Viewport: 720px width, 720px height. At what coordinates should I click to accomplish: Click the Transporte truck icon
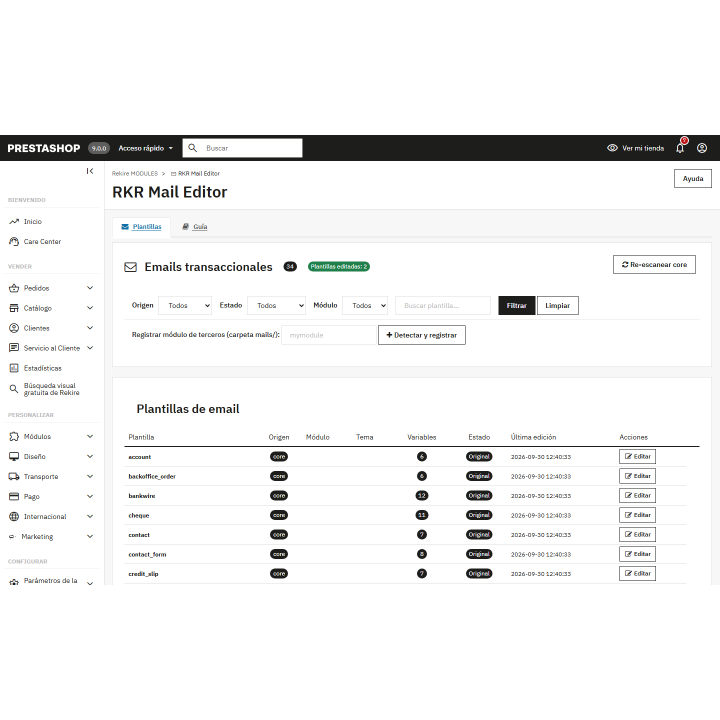(14, 476)
